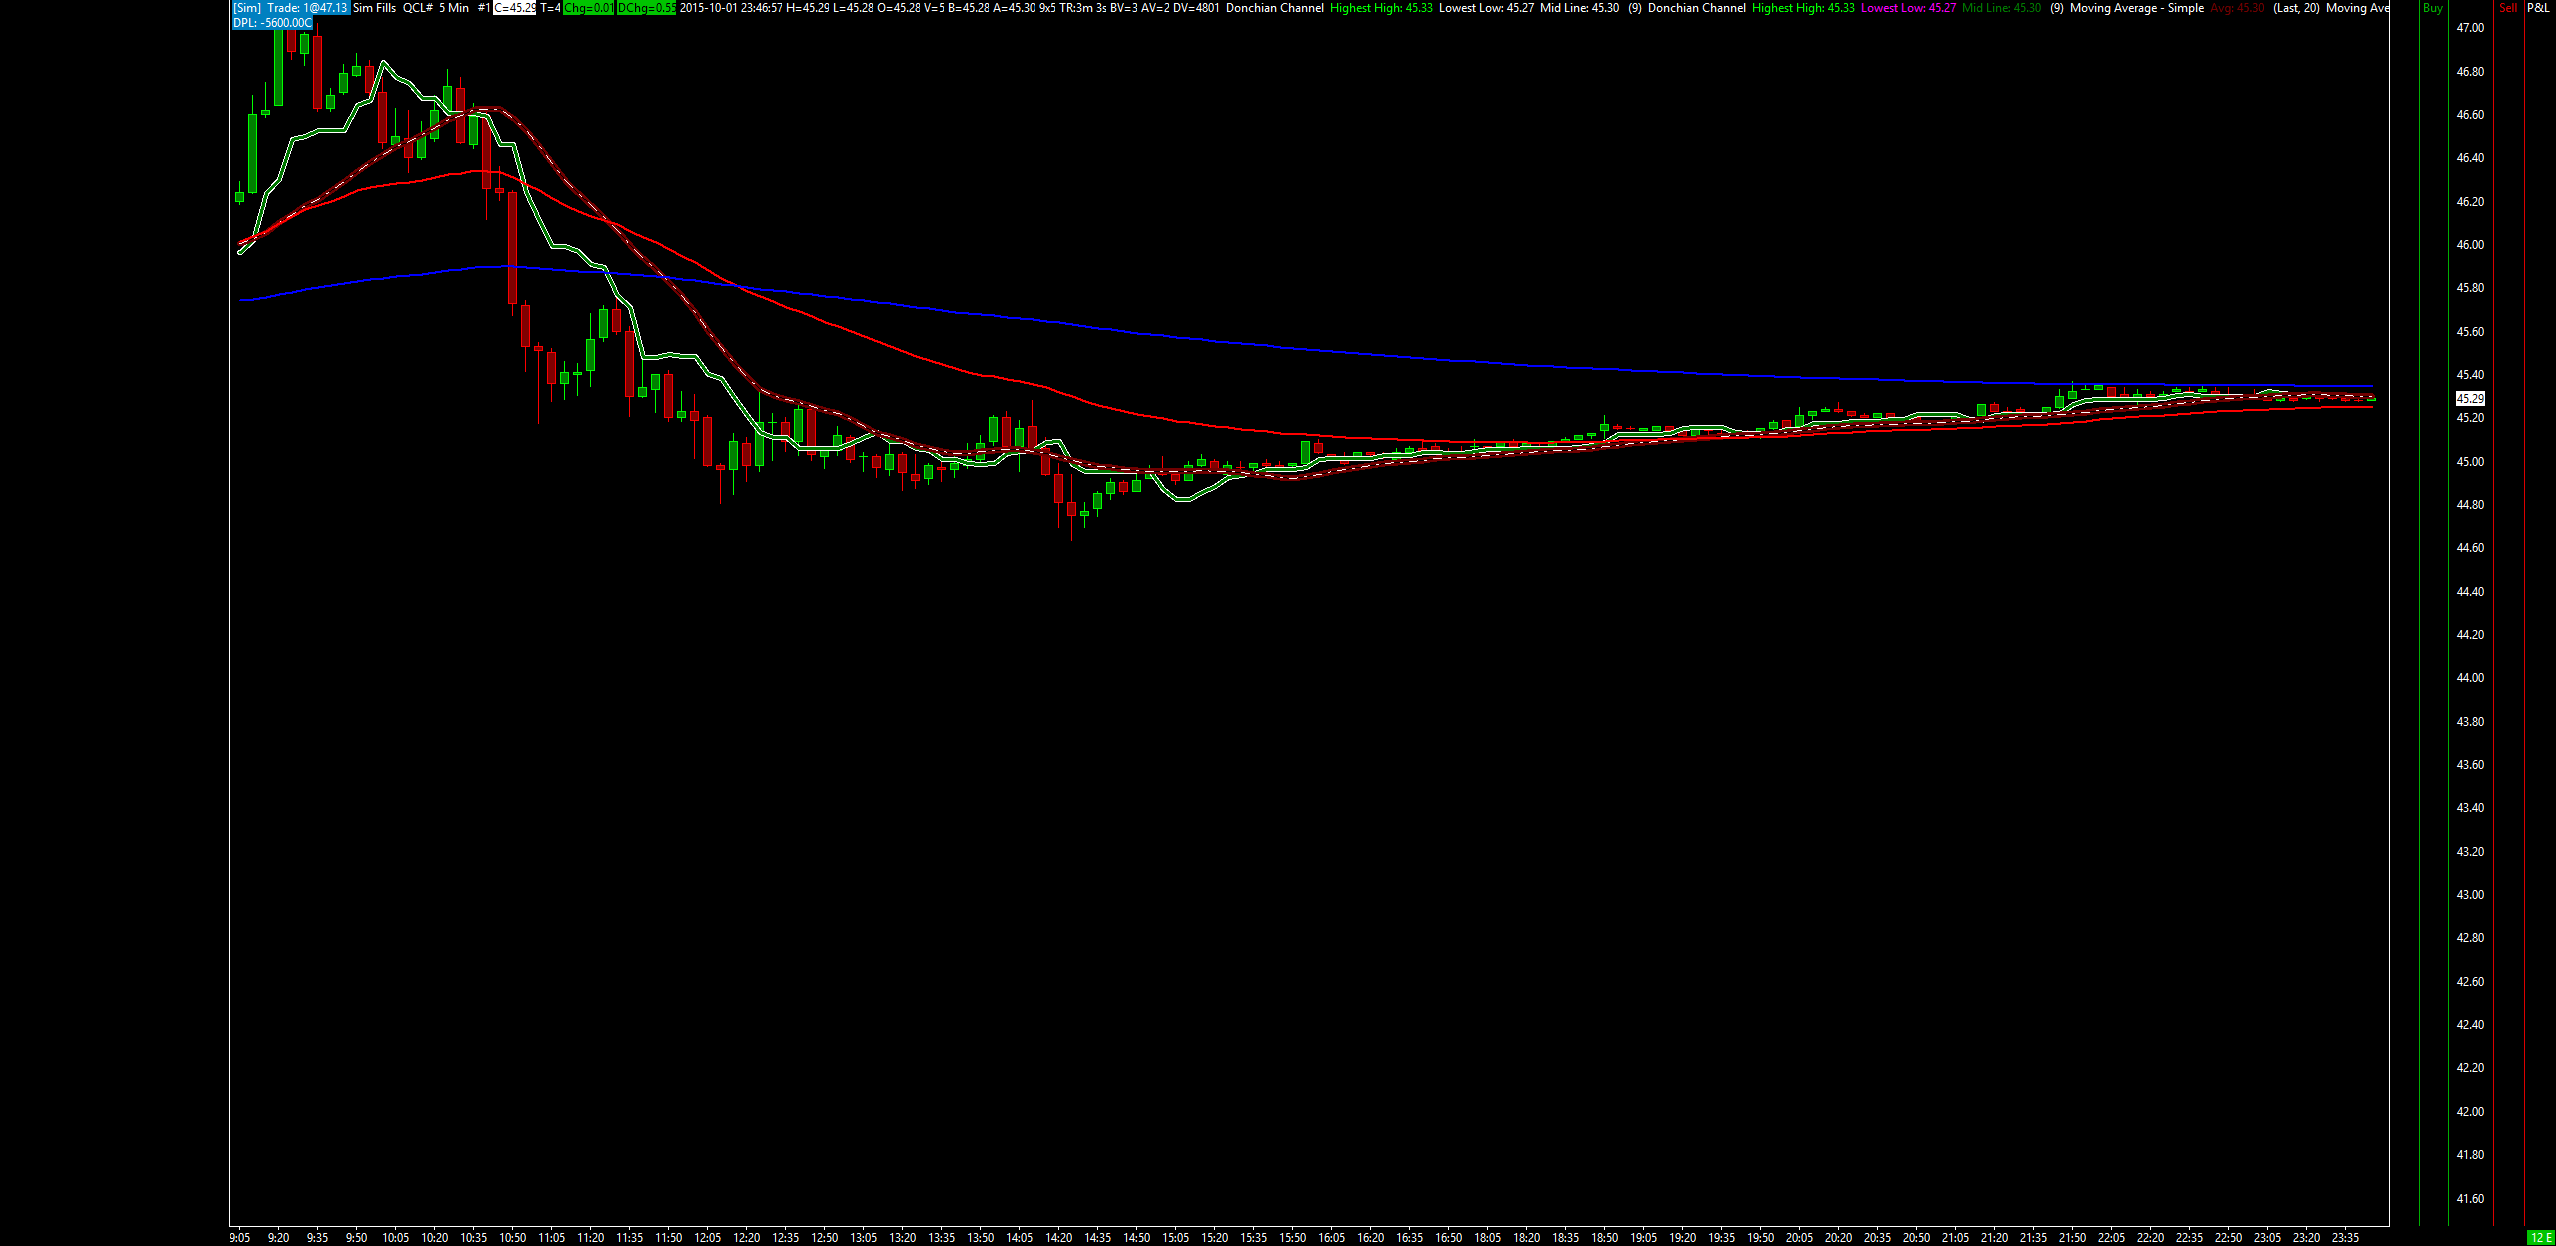The width and height of the screenshot is (2556, 1246).
Task: Click the white C=45.29 close value
Action: pos(515,8)
